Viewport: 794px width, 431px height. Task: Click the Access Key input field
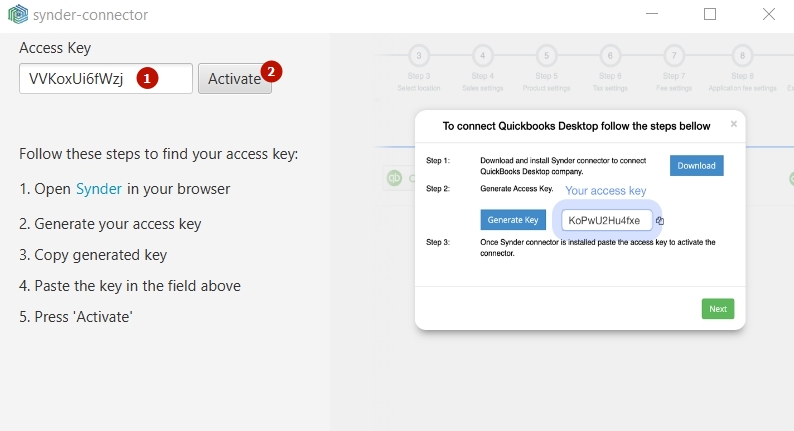(106, 79)
